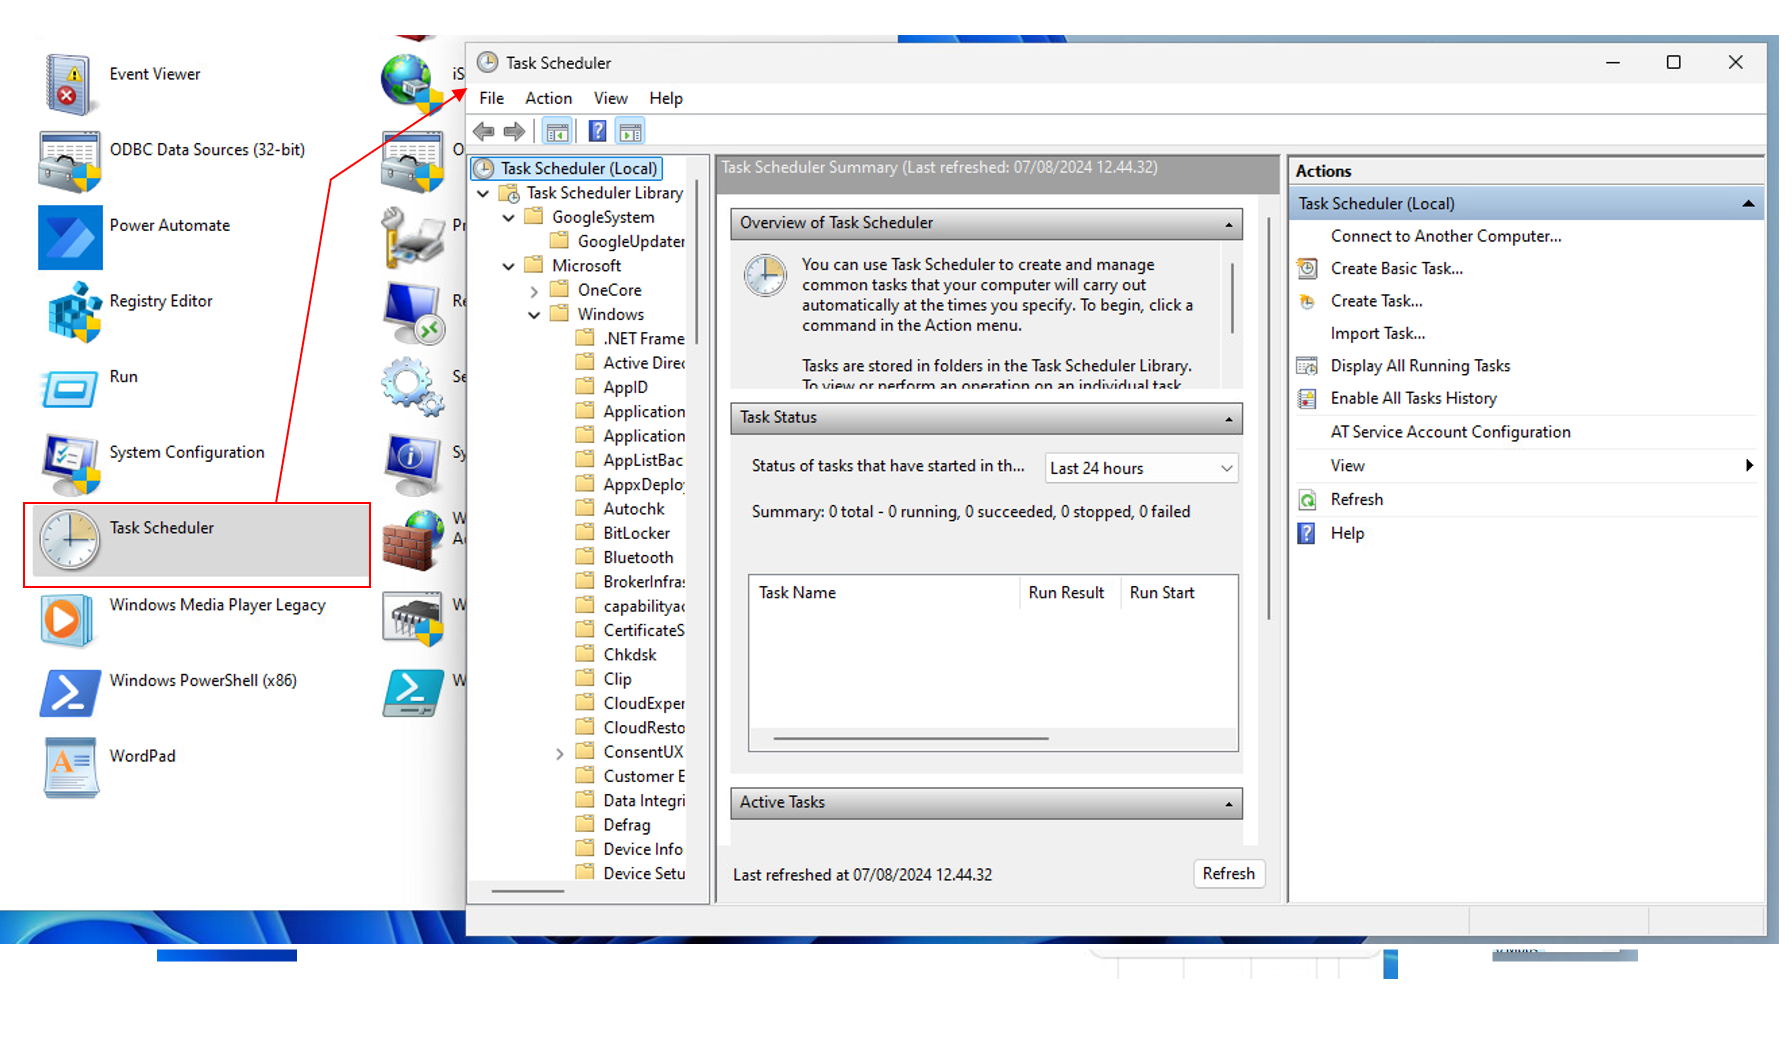1792x1039 pixels.
Task: Toggle the Show/Hide Action Pane icon
Action: [x=630, y=131]
